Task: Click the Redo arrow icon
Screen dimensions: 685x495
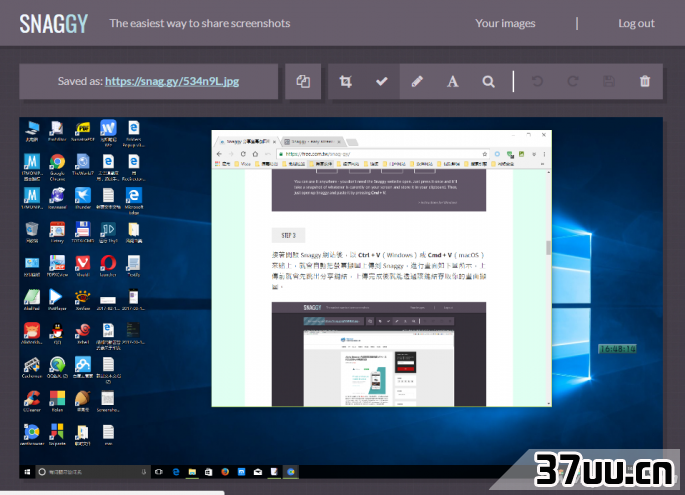Action: point(573,81)
